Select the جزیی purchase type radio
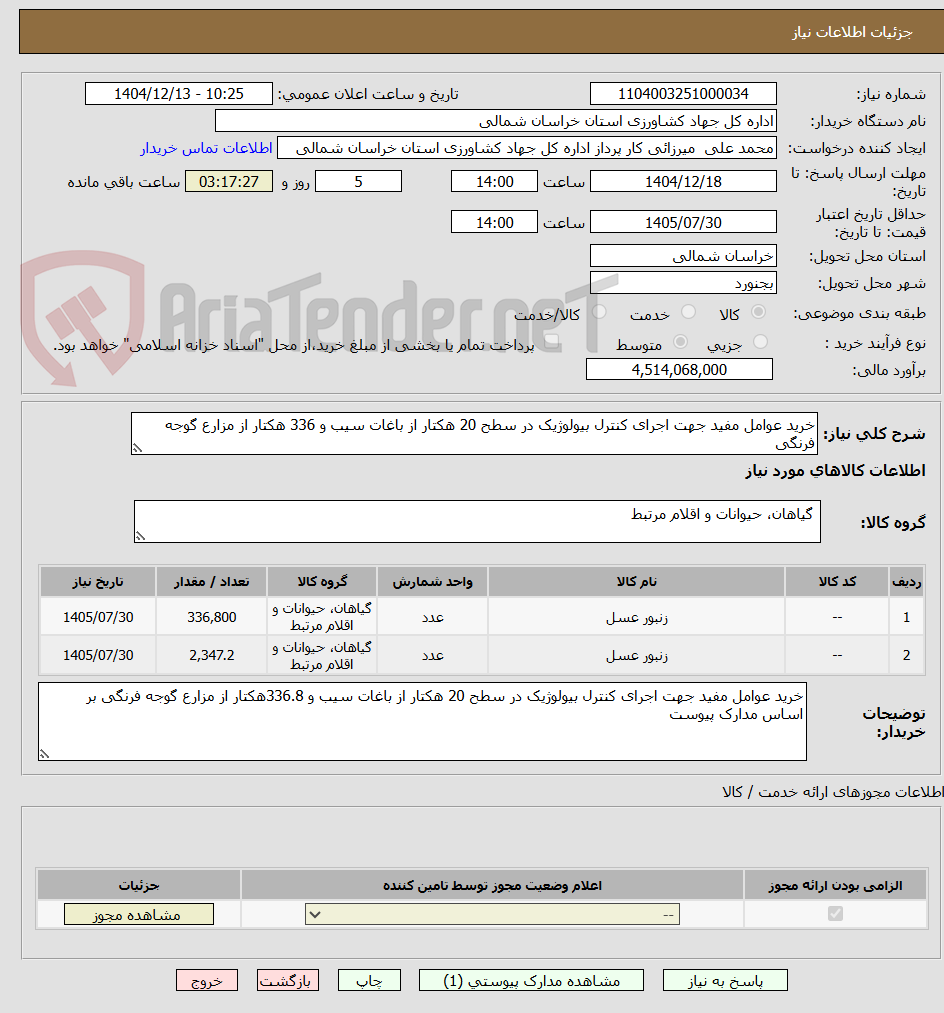The height and width of the screenshot is (1013, 944). click(x=760, y=342)
